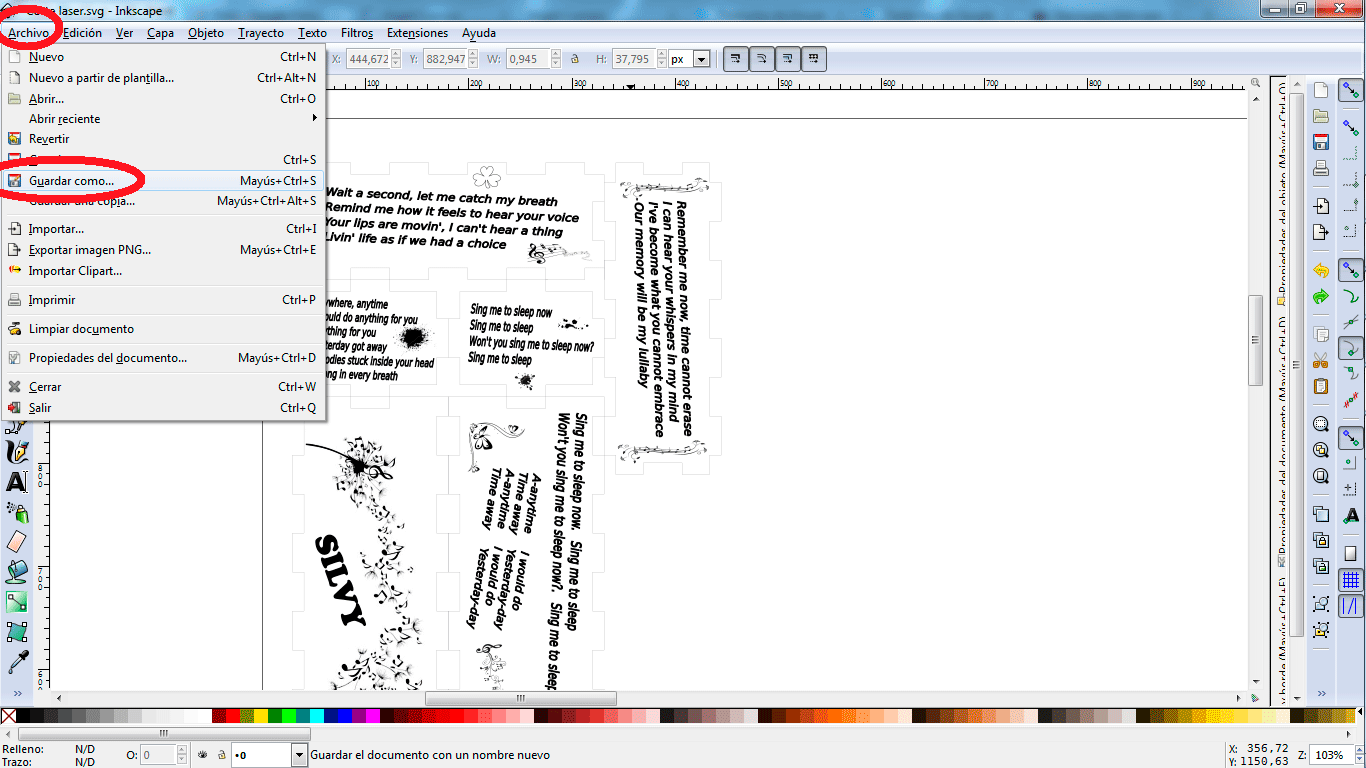The height and width of the screenshot is (768, 1366).
Task: Click the H height input field
Action: 633,59
